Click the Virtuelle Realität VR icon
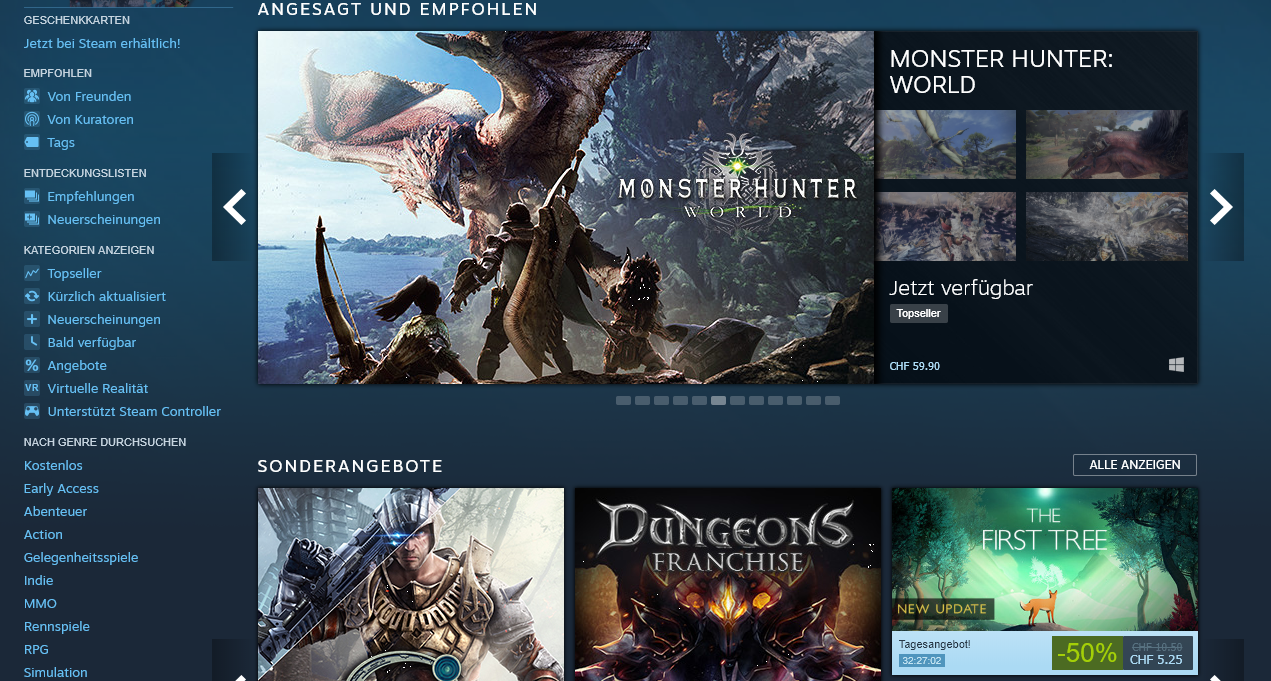The image size is (1271, 681). 32,389
